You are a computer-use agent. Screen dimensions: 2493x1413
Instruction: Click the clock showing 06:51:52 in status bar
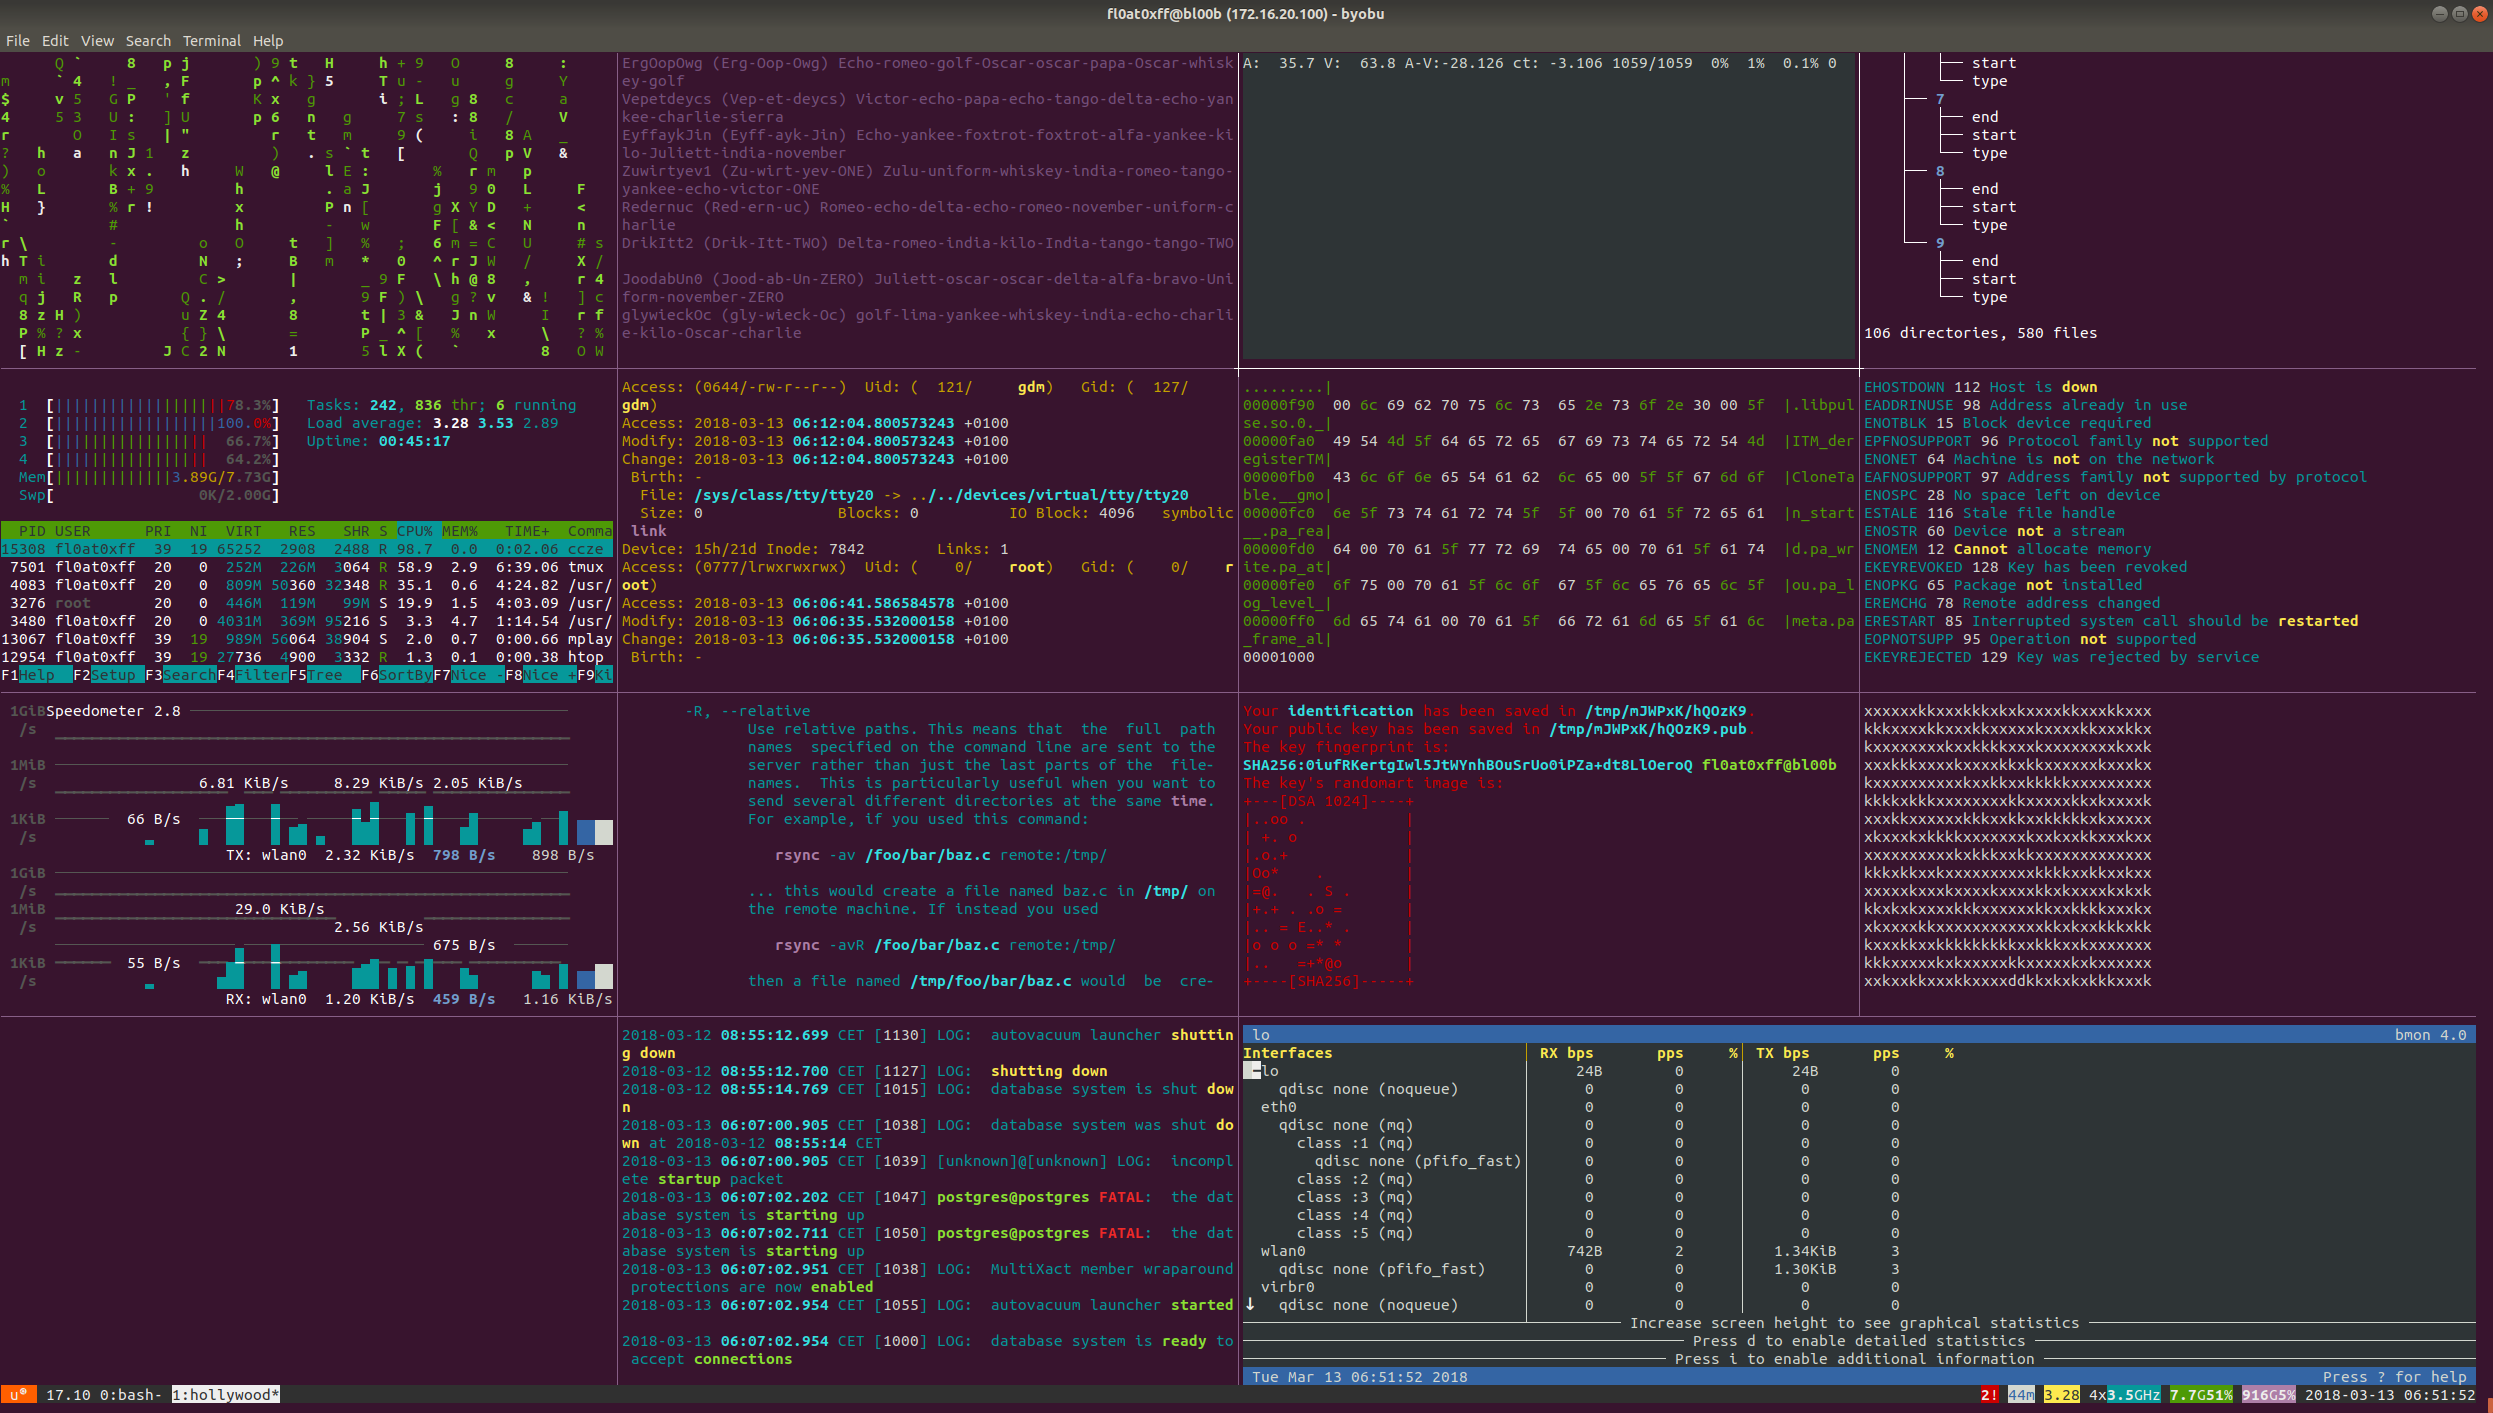pyautogui.click(x=2440, y=1394)
